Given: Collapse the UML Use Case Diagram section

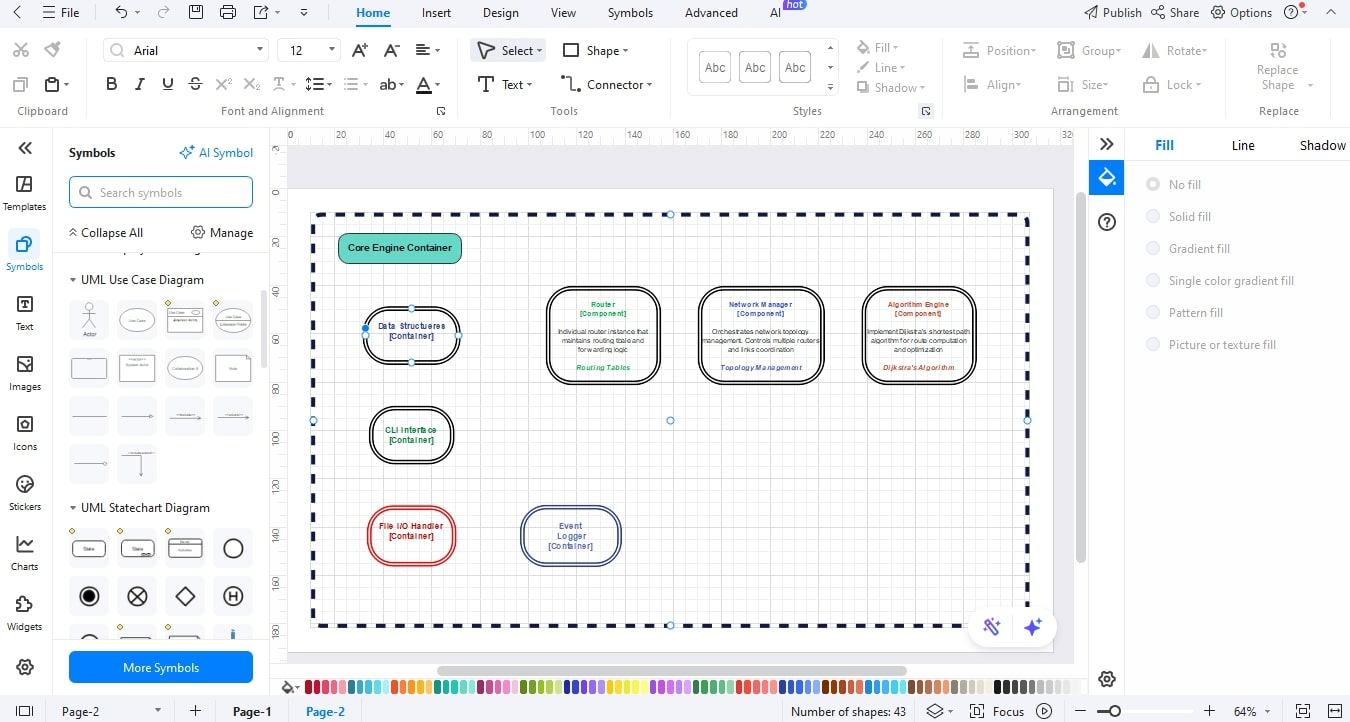Looking at the screenshot, I should [72, 280].
